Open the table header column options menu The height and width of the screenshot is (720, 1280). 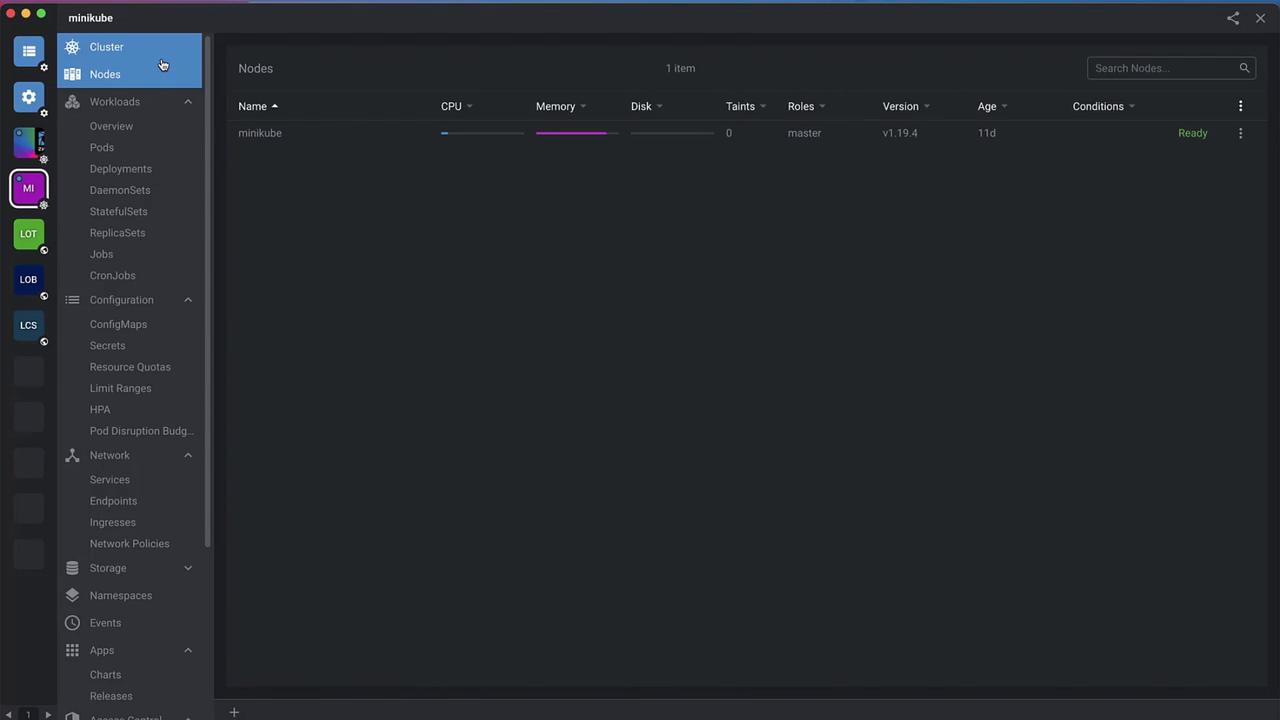[1241, 106]
